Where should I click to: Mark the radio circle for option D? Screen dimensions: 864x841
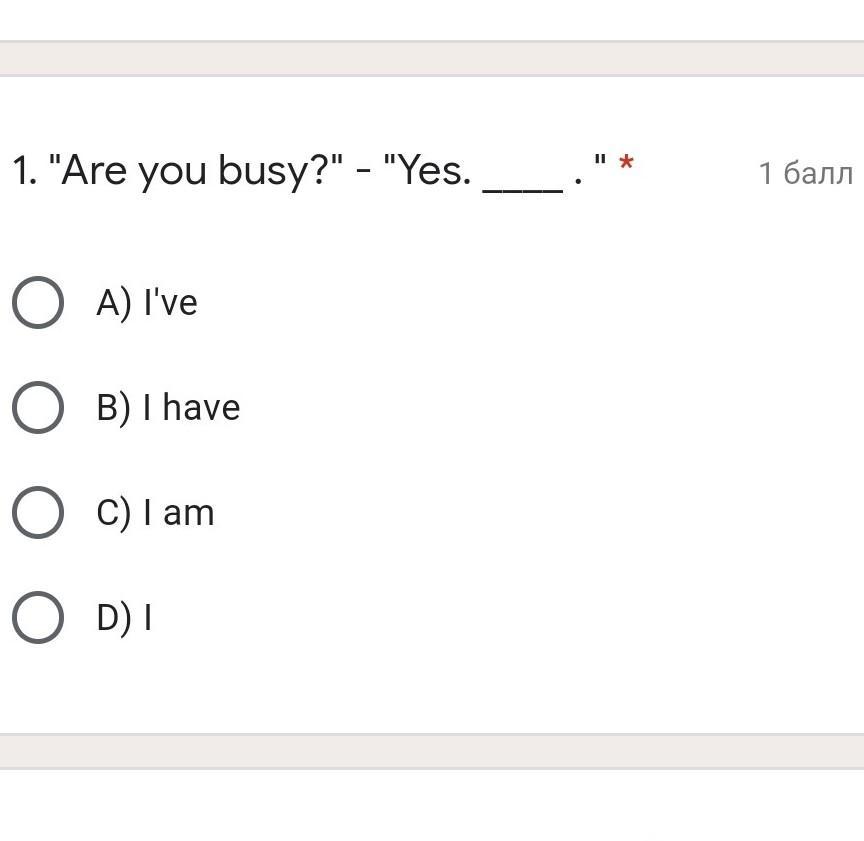(x=38, y=617)
